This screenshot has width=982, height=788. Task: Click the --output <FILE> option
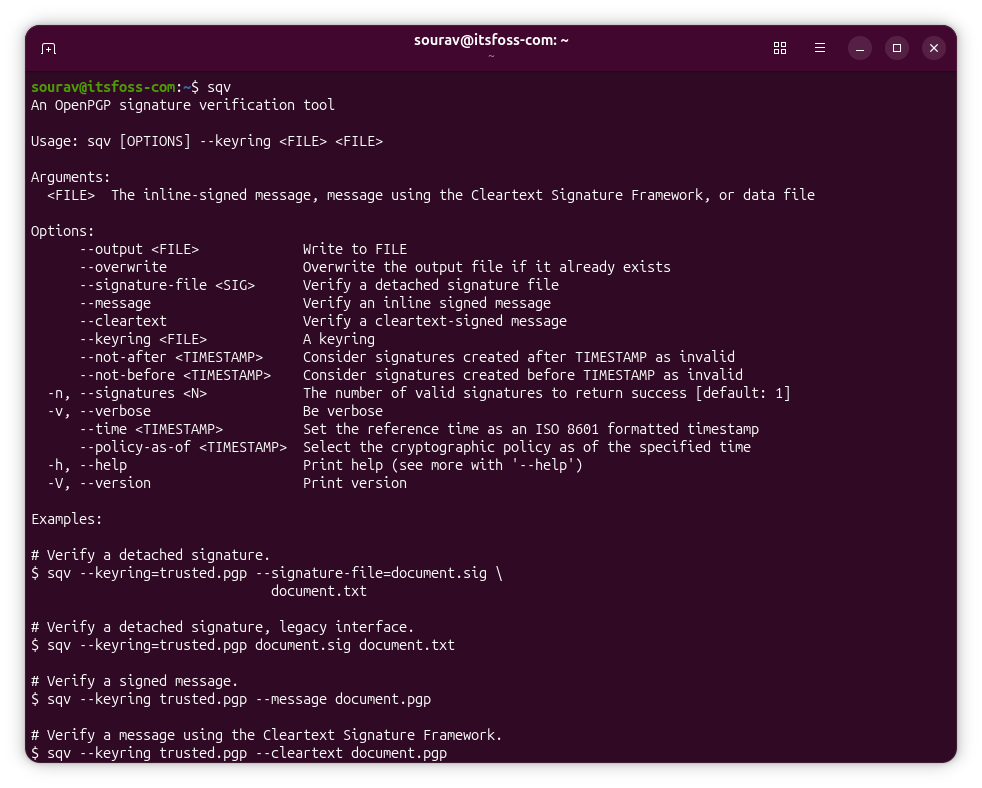click(x=139, y=249)
